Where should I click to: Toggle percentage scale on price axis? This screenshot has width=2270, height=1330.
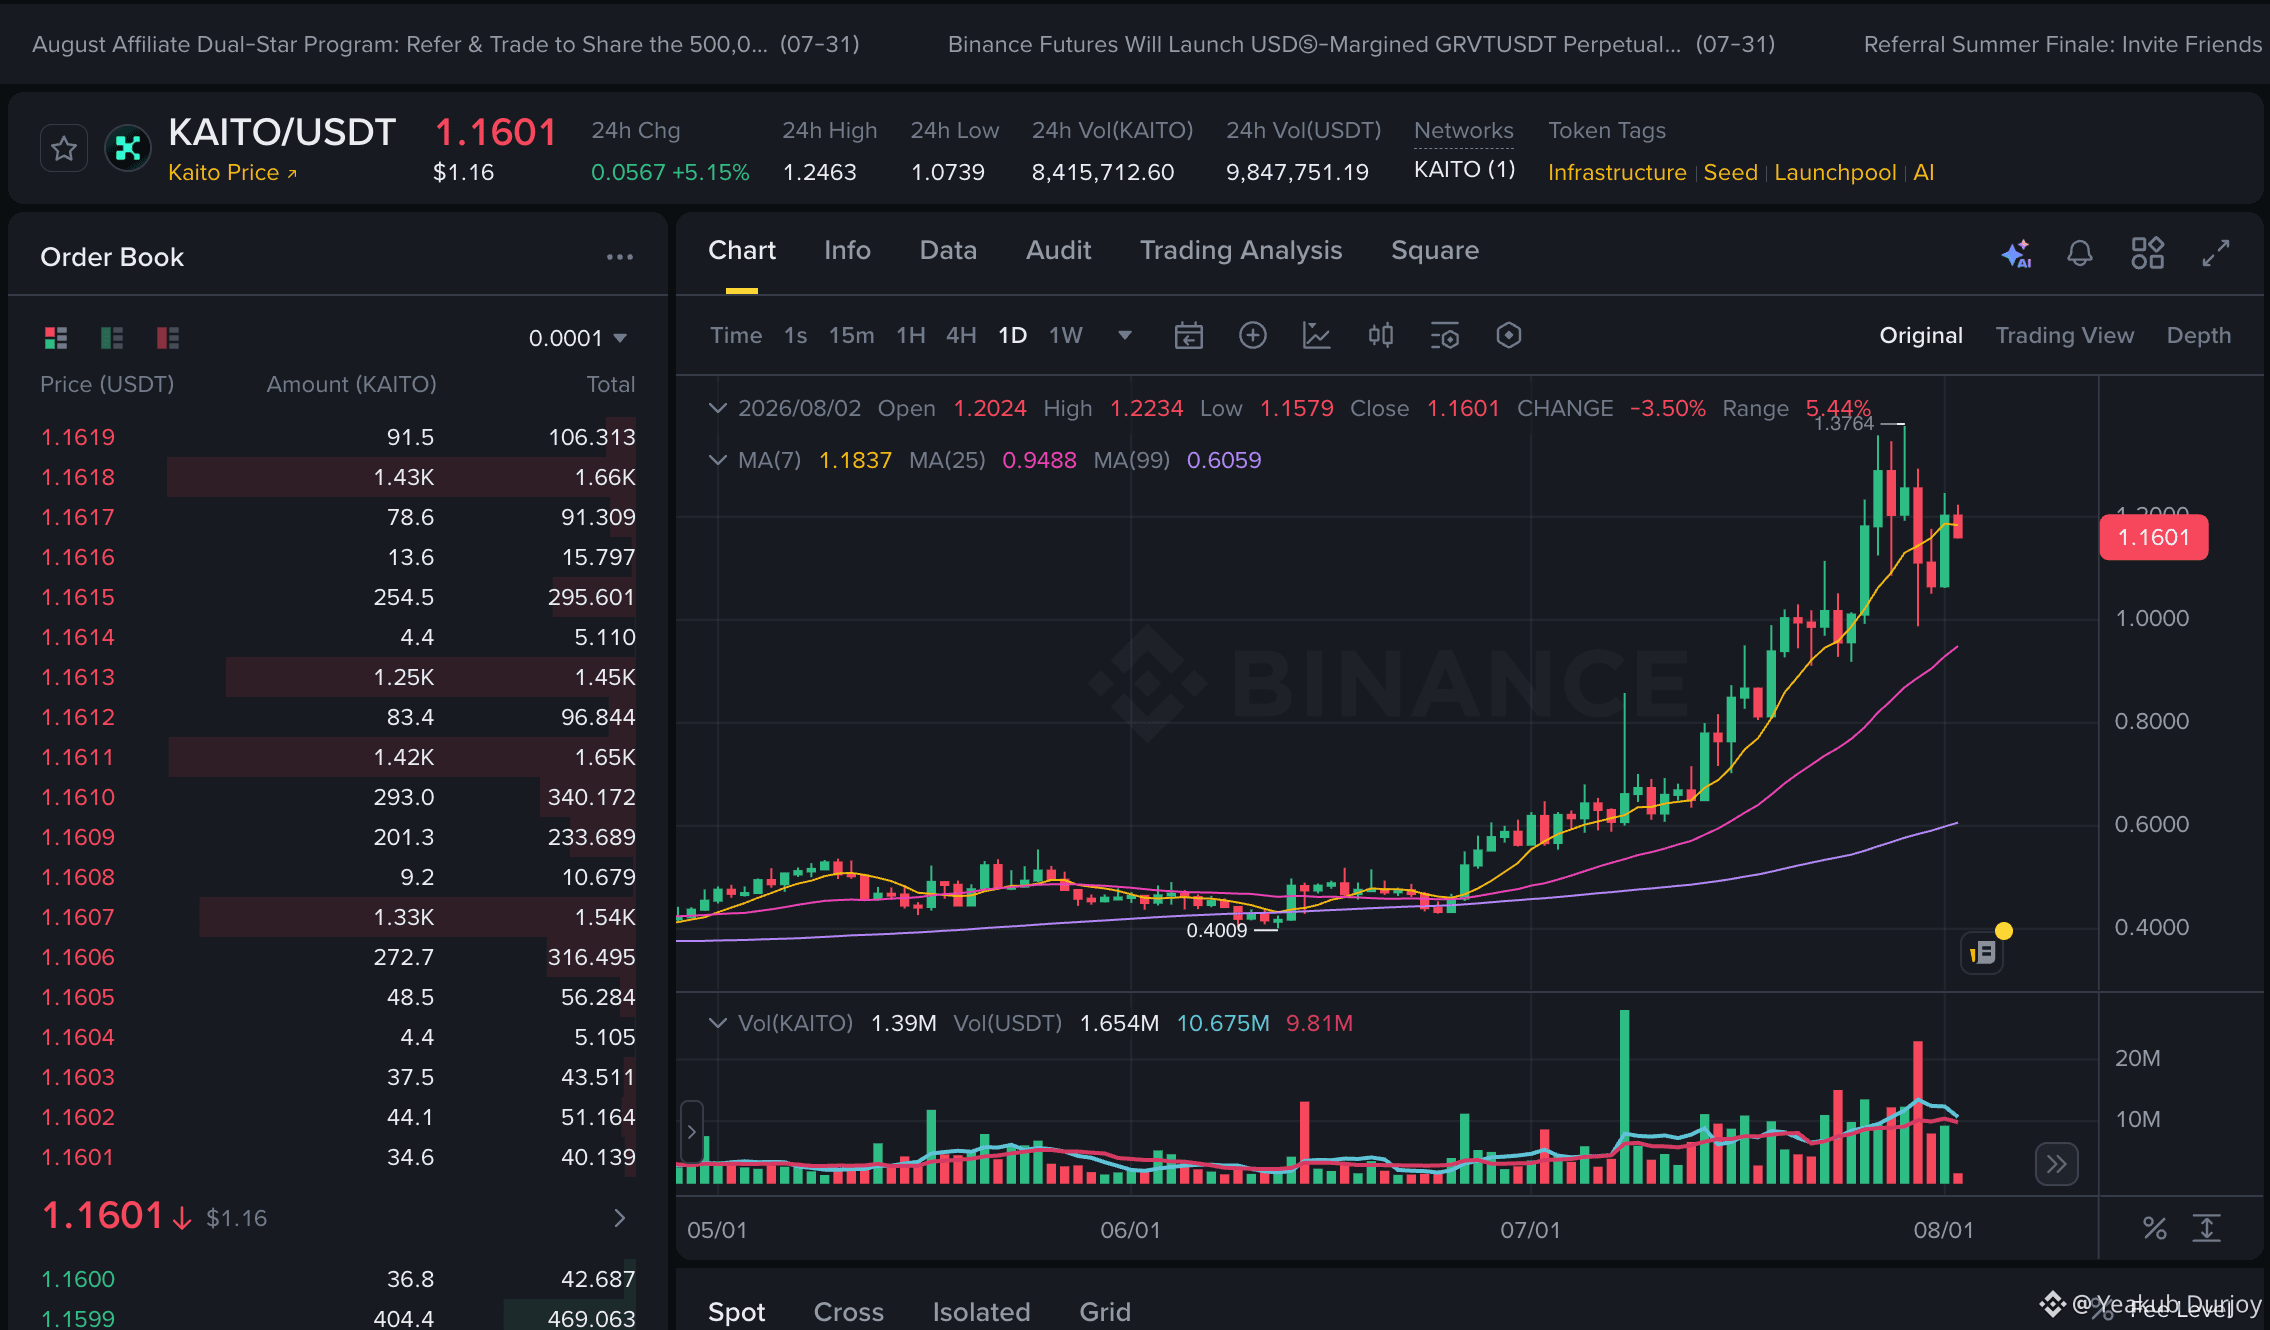2155,1228
